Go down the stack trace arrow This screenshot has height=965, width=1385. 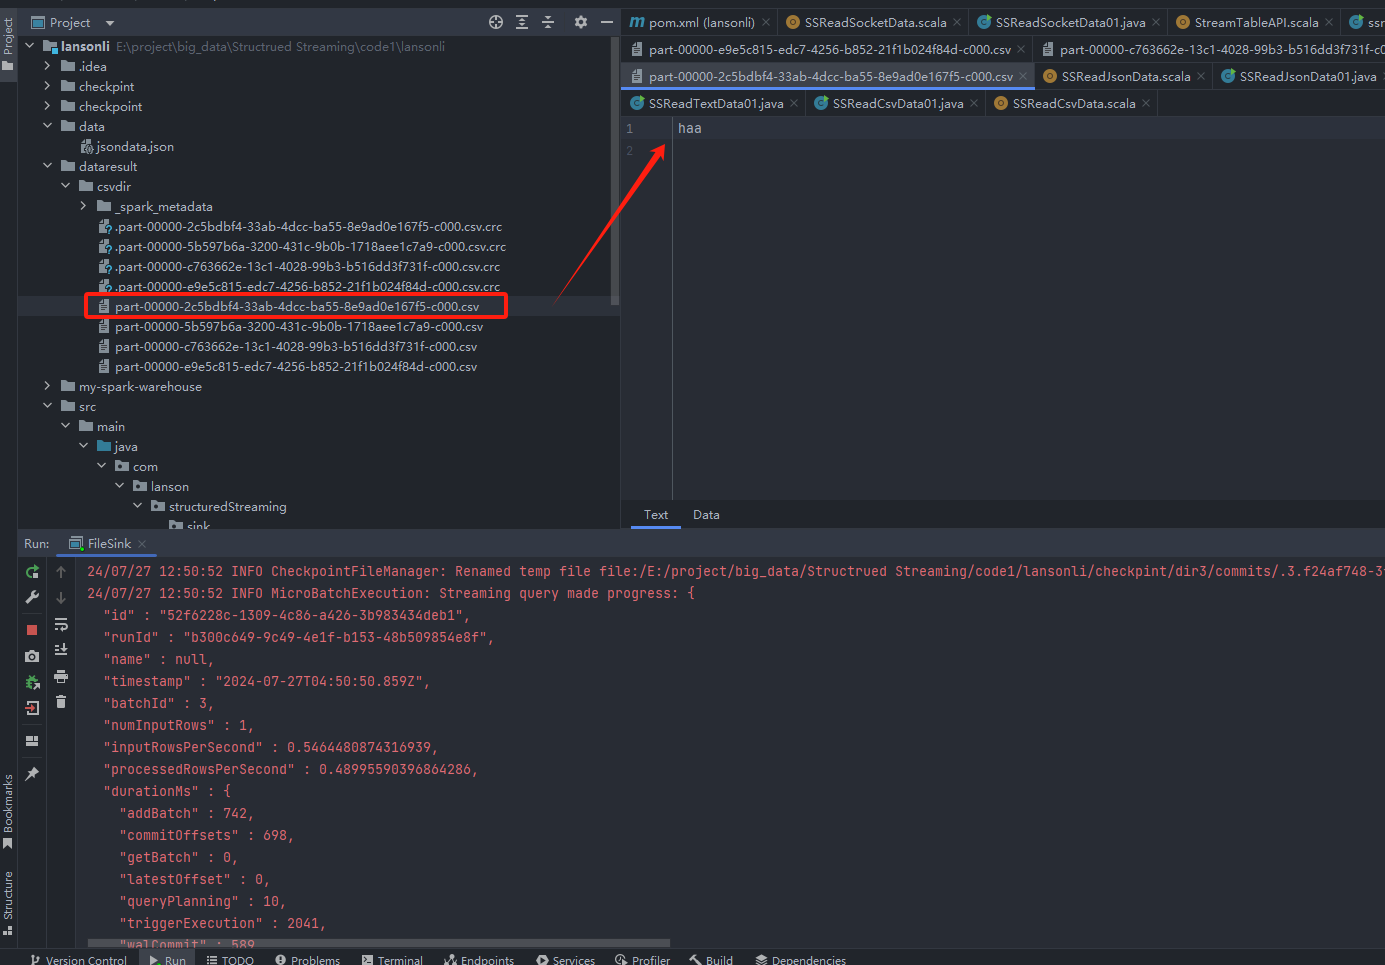tap(61, 598)
